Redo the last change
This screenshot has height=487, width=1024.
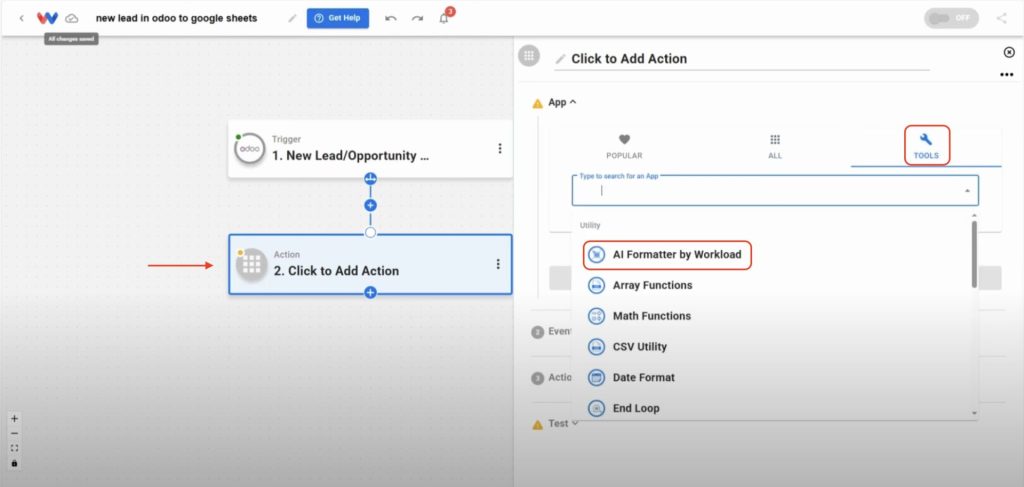417,18
